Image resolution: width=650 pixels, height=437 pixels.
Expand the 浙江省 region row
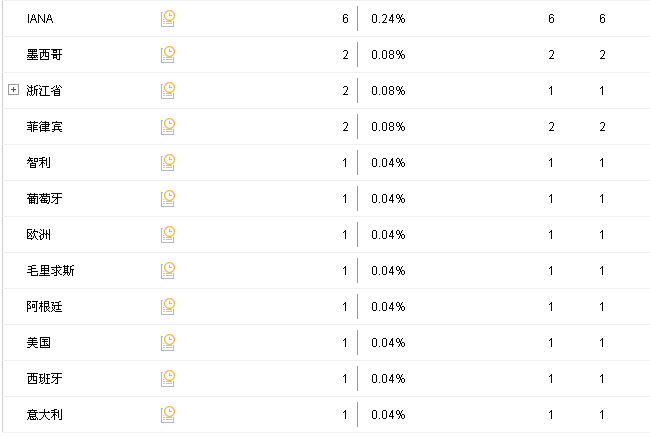[x=13, y=90]
